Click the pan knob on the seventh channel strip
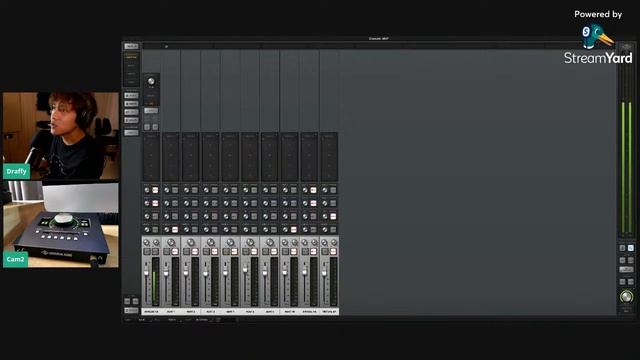 [x=270, y=242]
